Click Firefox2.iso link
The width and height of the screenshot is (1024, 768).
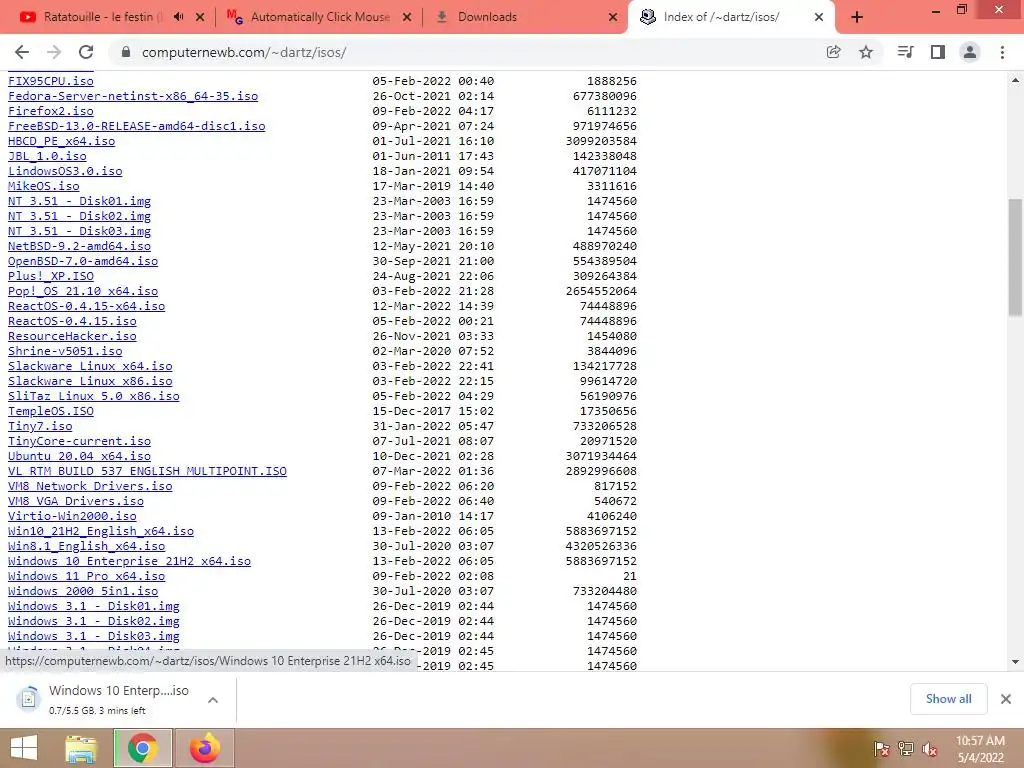click(x=51, y=111)
